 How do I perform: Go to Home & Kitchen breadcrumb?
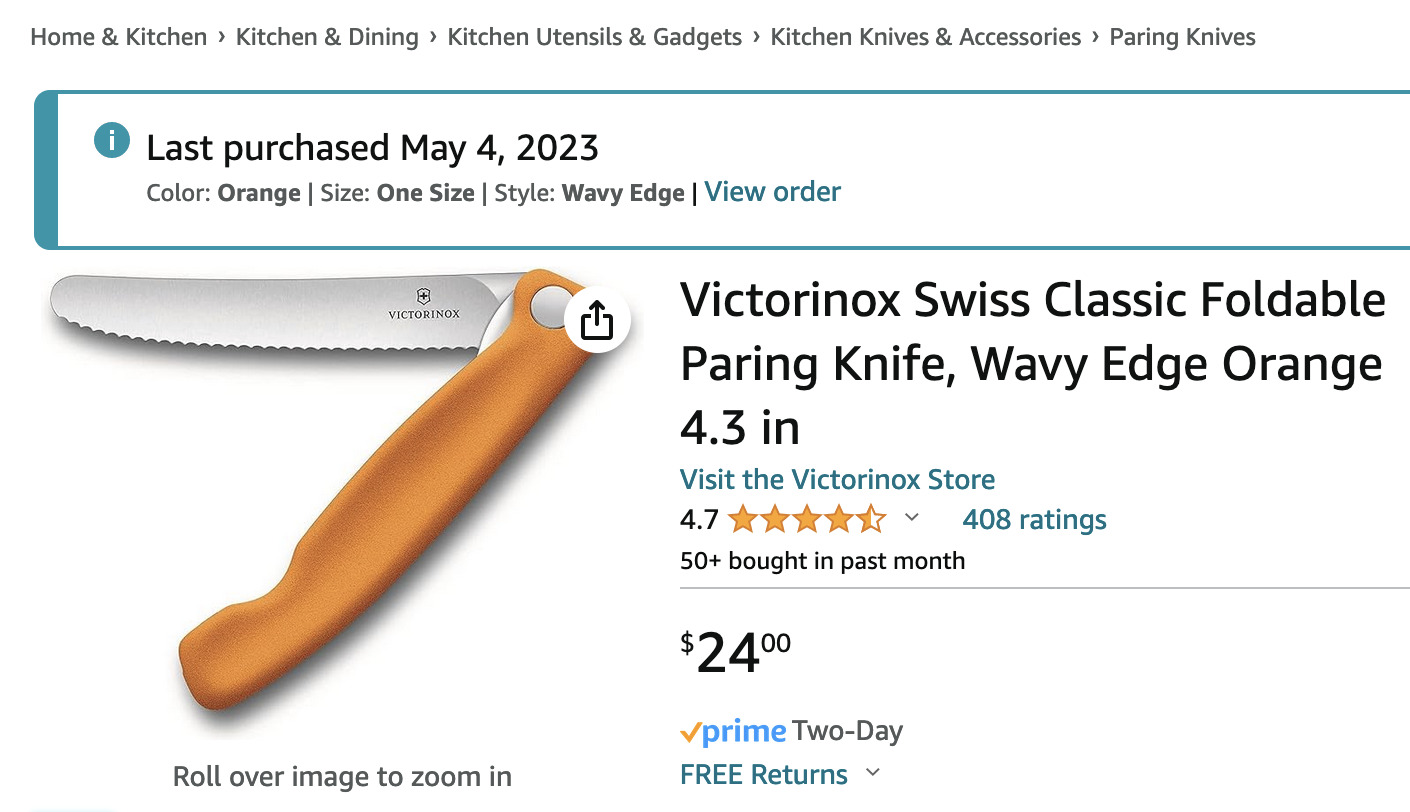(119, 38)
